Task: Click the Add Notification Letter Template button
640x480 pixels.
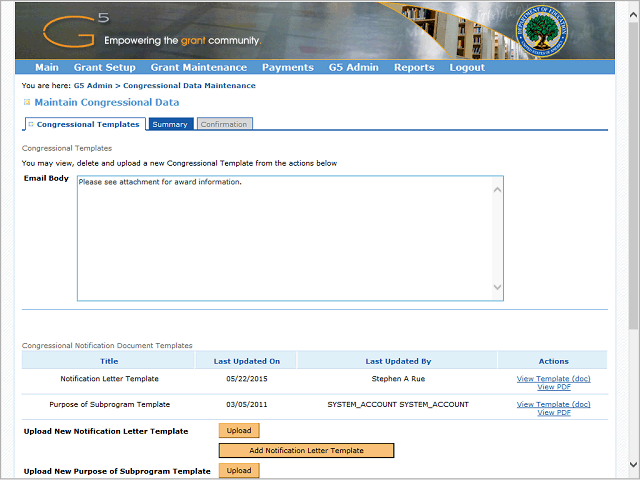Action: [306, 451]
